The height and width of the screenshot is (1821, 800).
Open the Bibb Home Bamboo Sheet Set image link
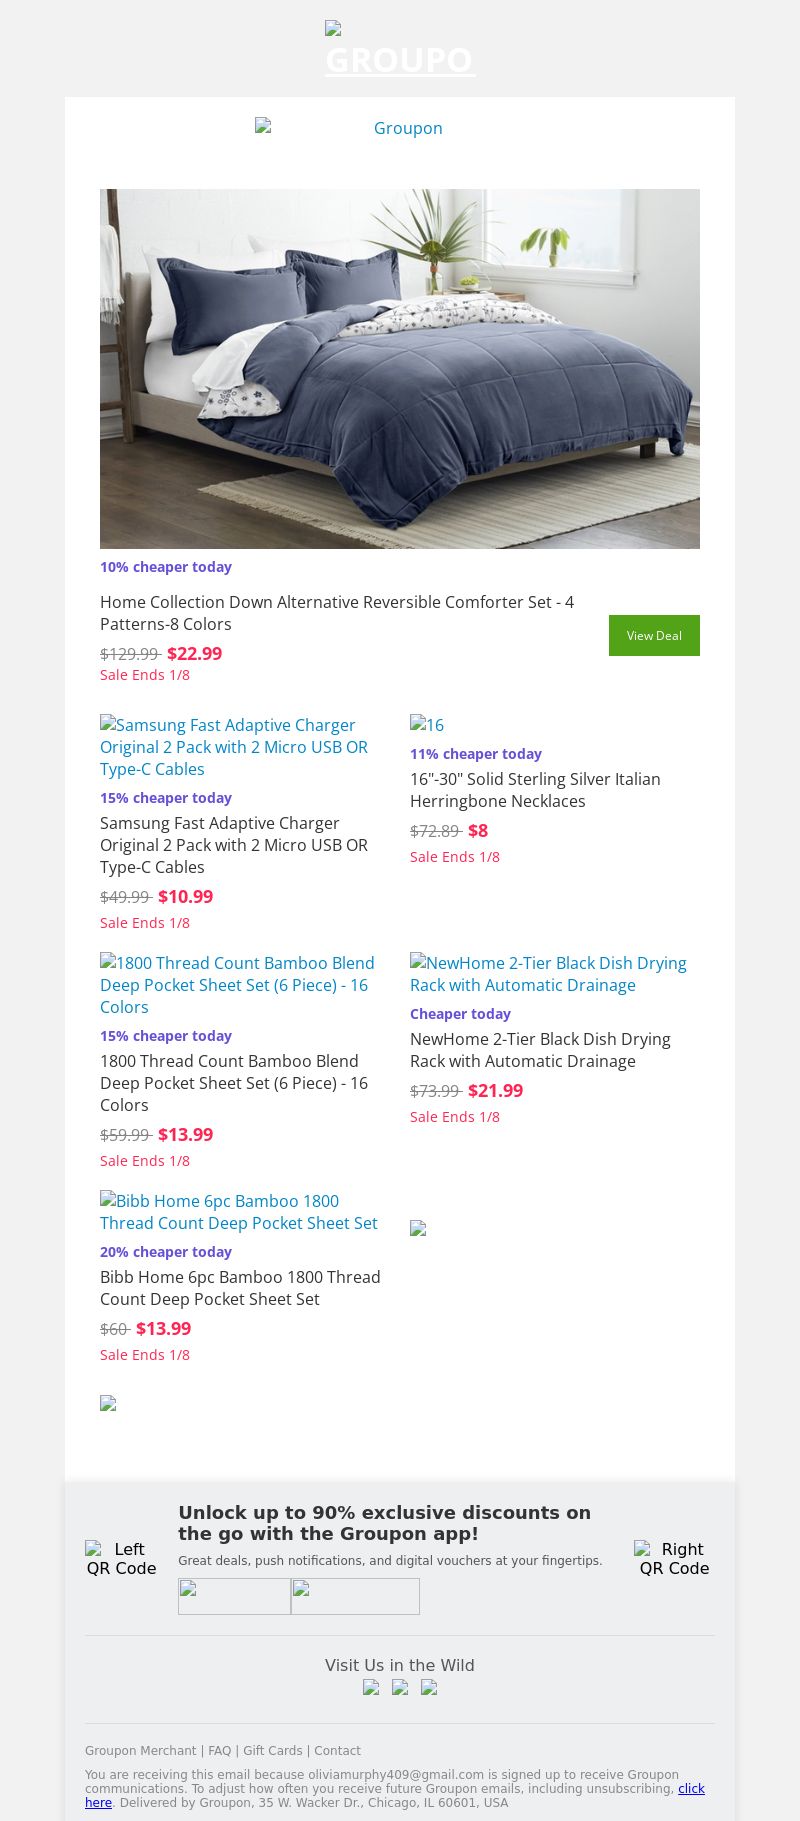pyautogui.click(x=239, y=1212)
